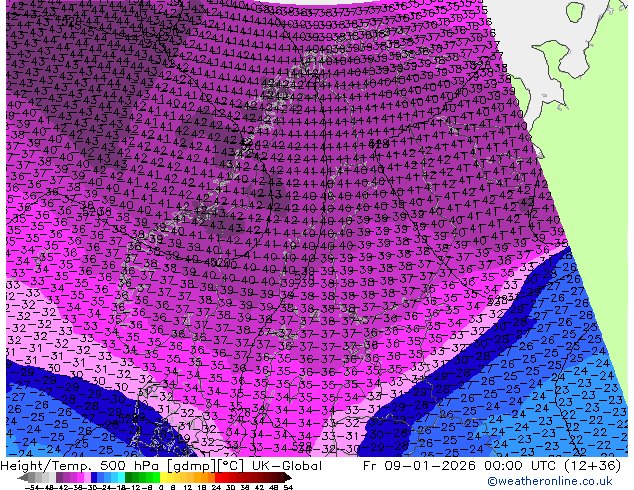
Task: Click the 'UK-Global' model name label
Action: coord(287,466)
